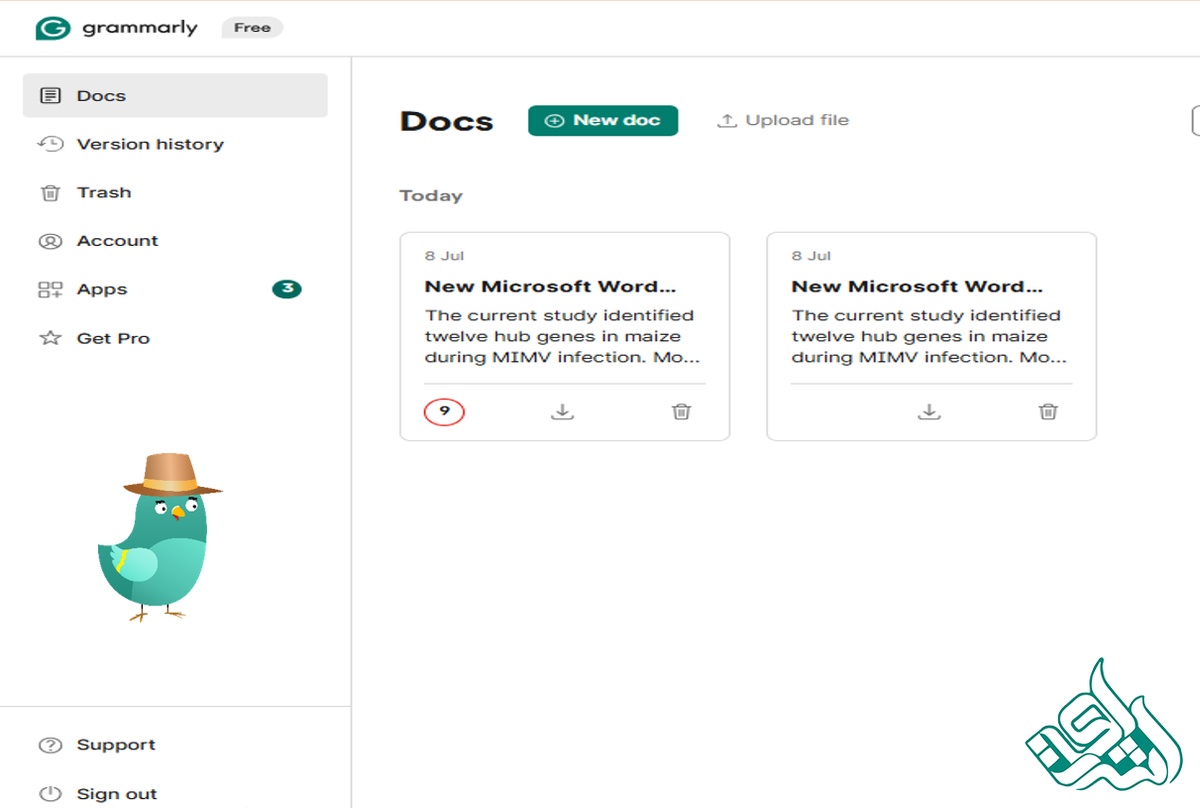Open Trash in the sidebar

[103, 192]
